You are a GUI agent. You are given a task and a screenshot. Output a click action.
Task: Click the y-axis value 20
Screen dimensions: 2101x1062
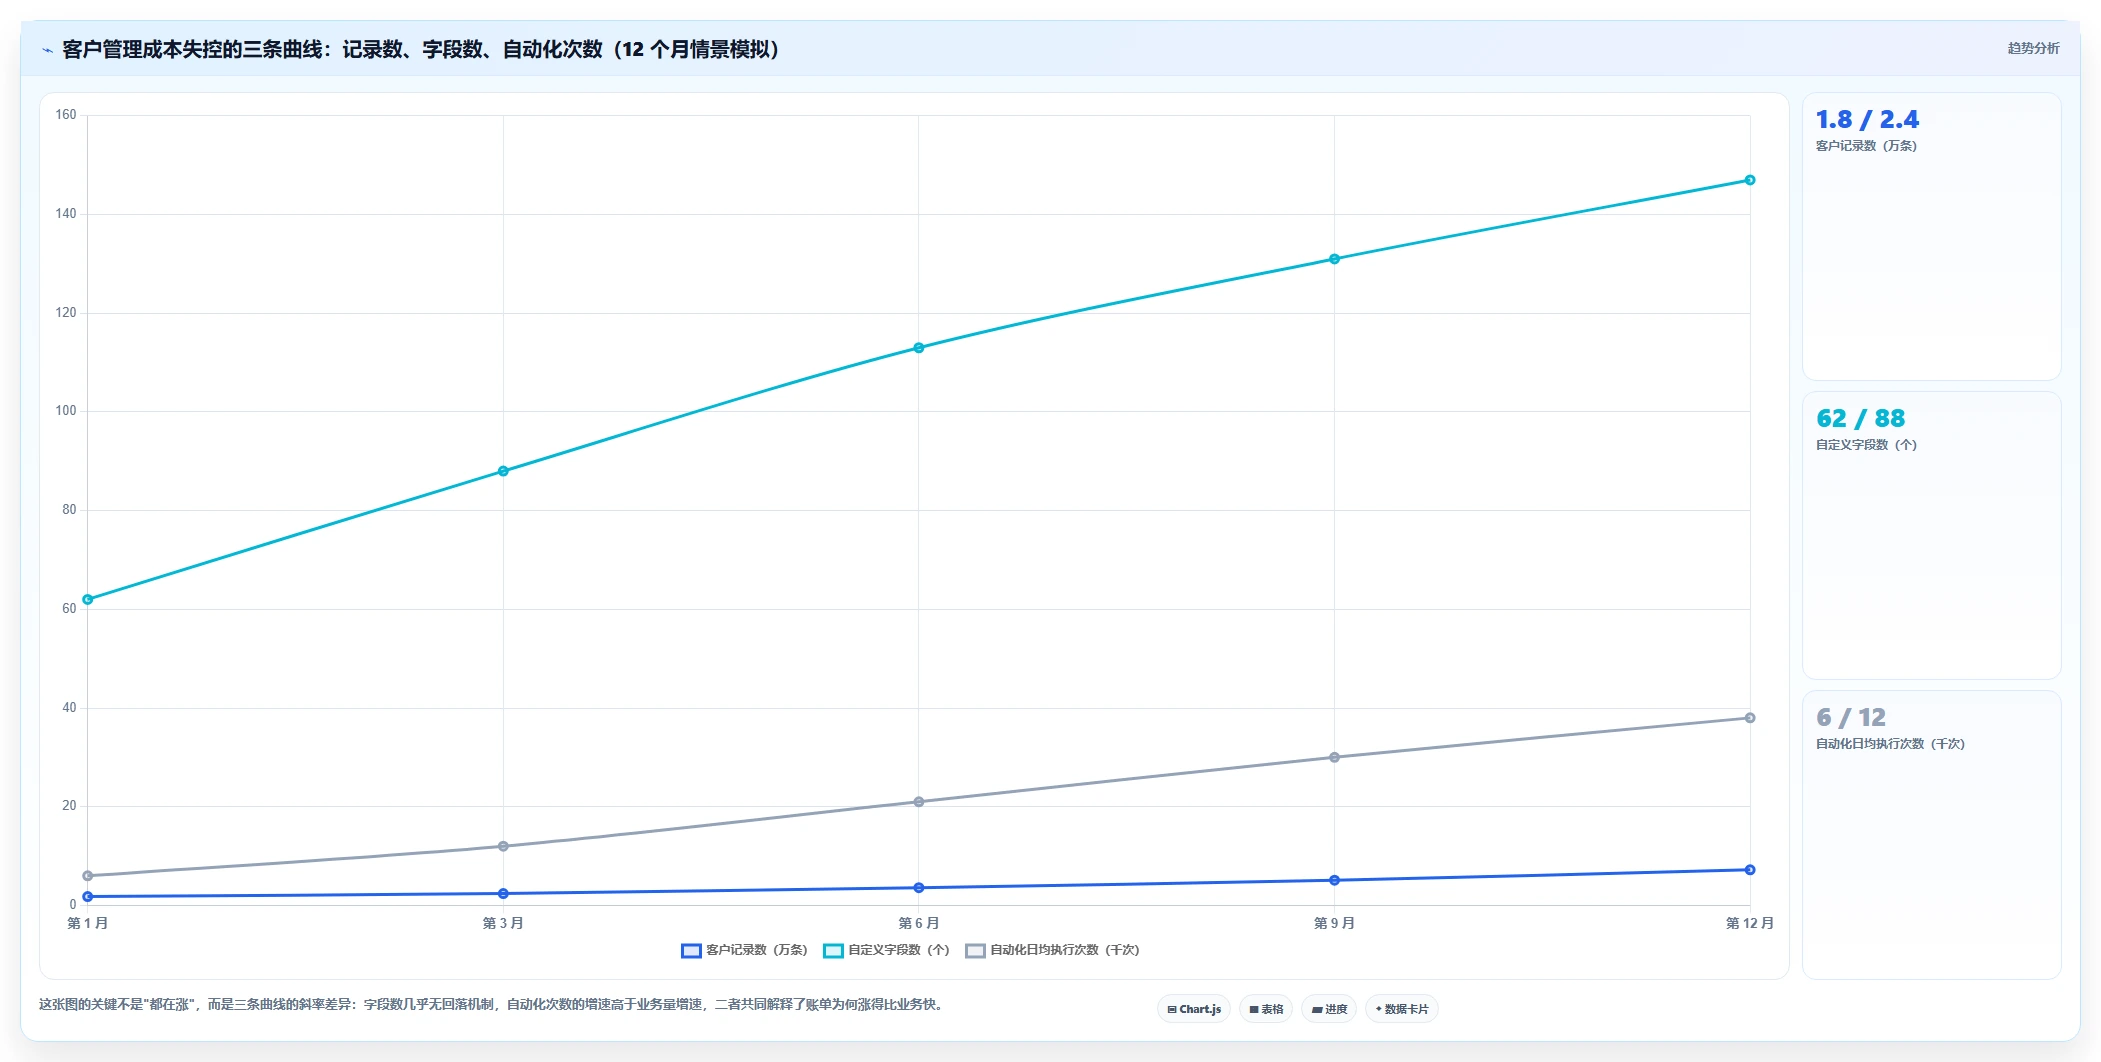pos(69,806)
